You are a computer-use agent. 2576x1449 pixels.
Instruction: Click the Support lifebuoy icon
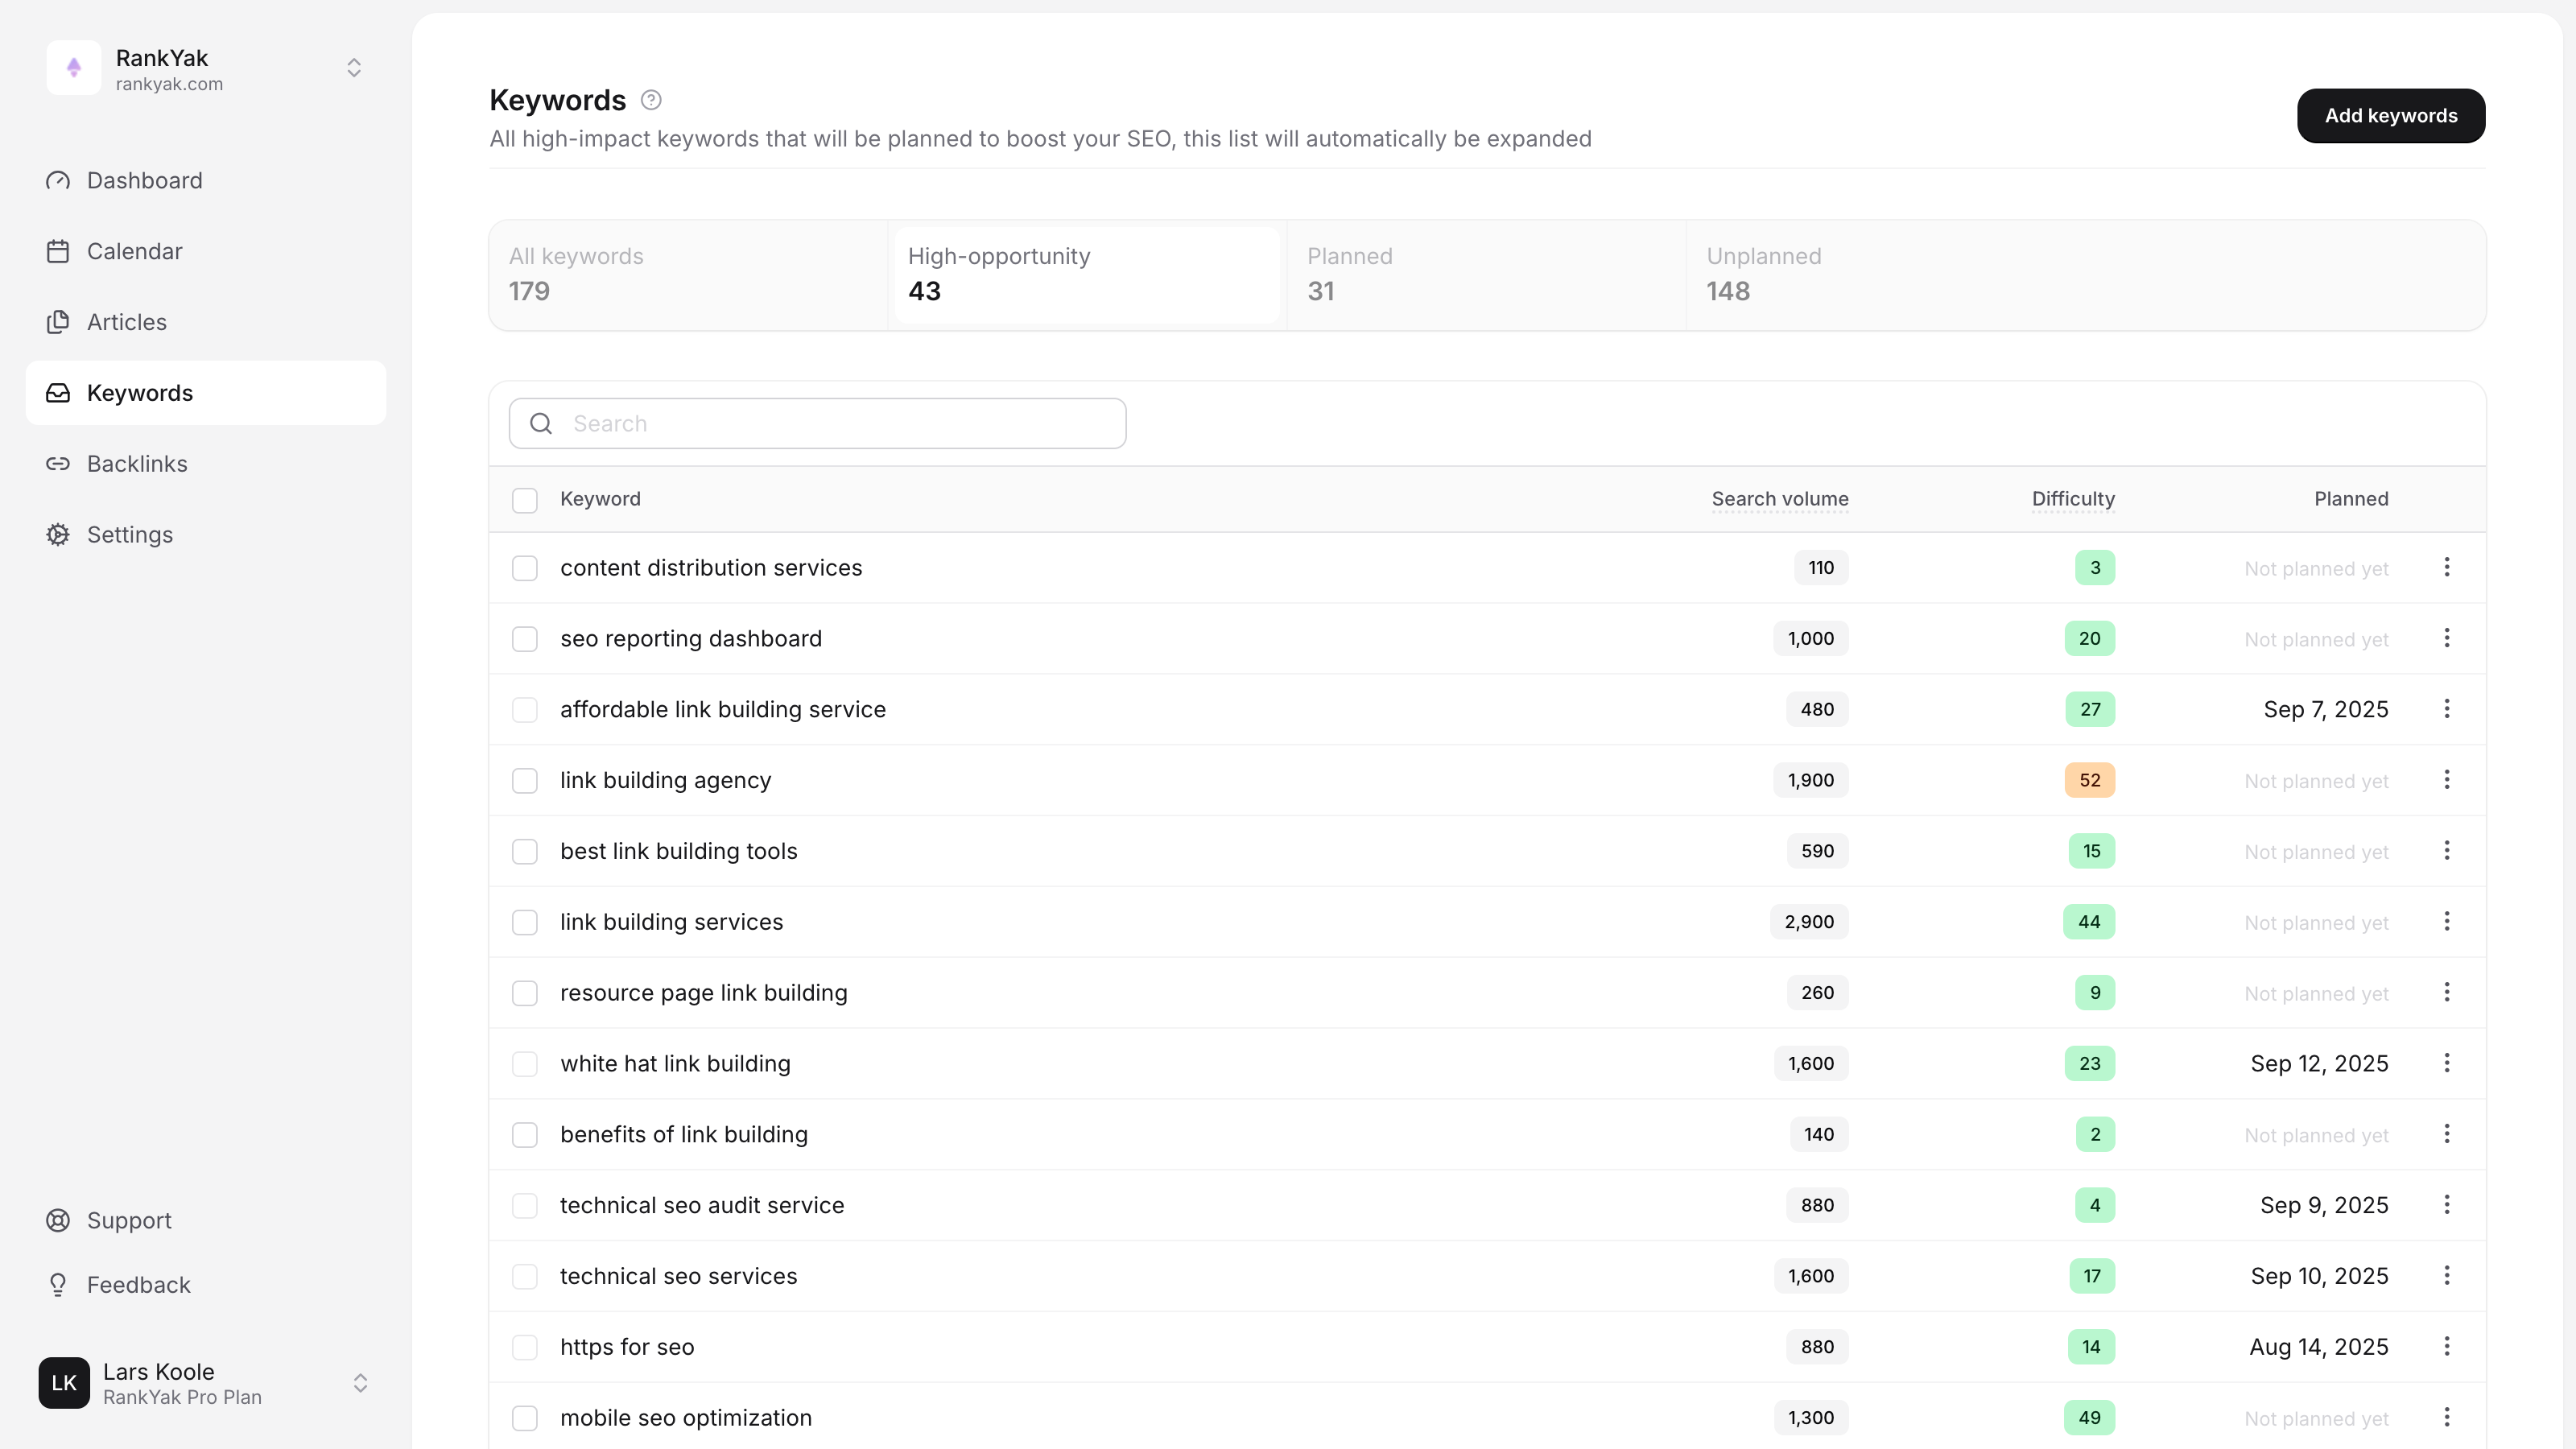pyautogui.click(x=58, y=1220)
